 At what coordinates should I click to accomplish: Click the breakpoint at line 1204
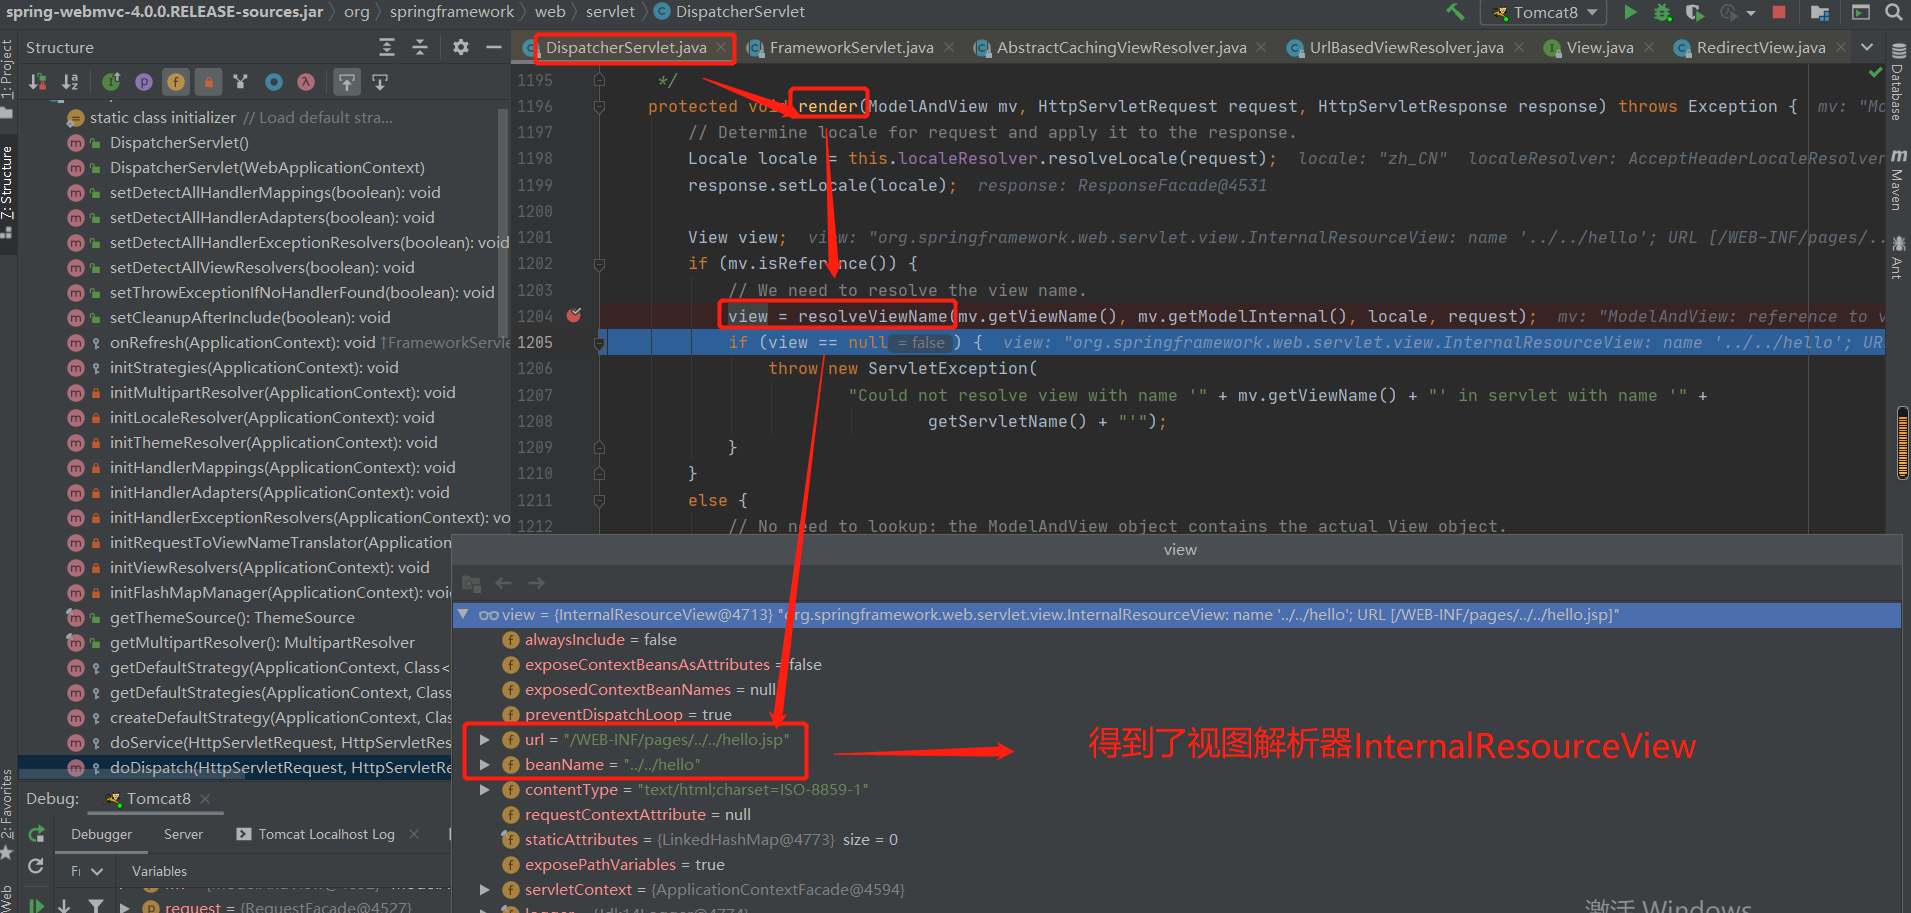tap(574, 315)
